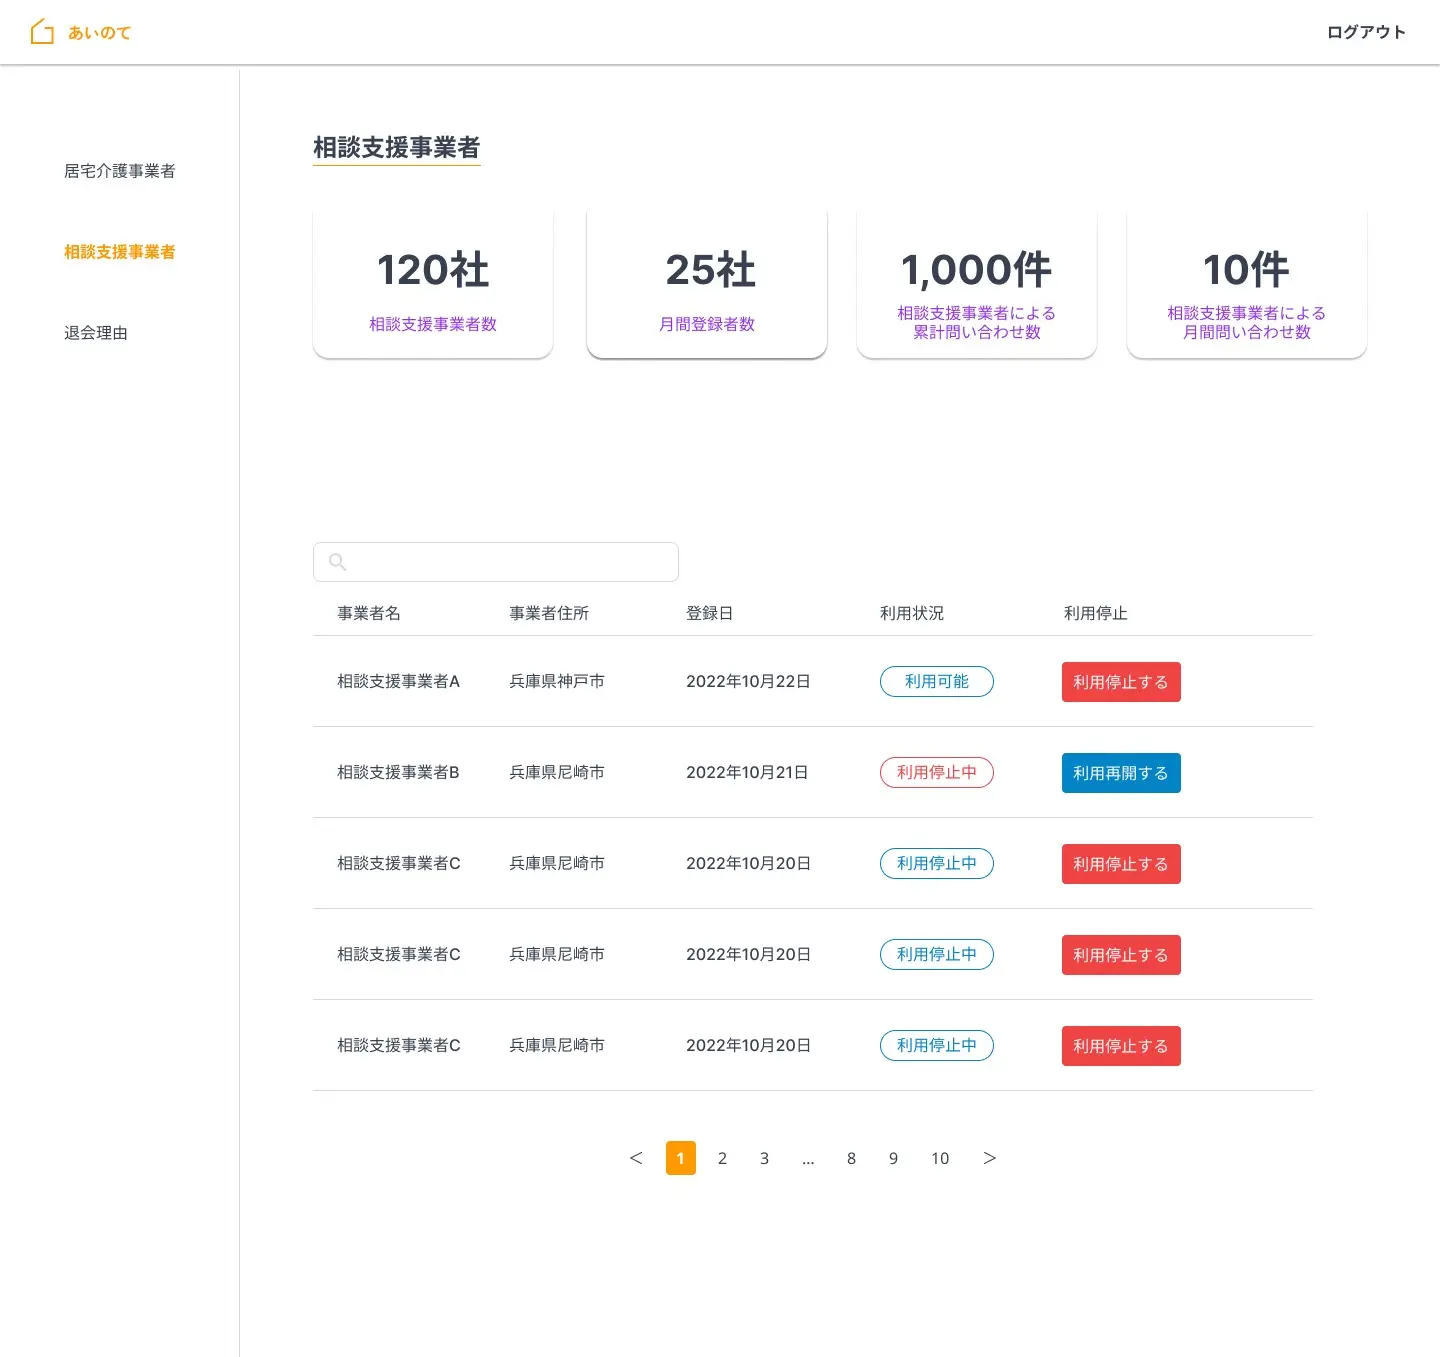Focus the provider search input field
This screenshot has height=1357, width=1440.
[510, 562]
